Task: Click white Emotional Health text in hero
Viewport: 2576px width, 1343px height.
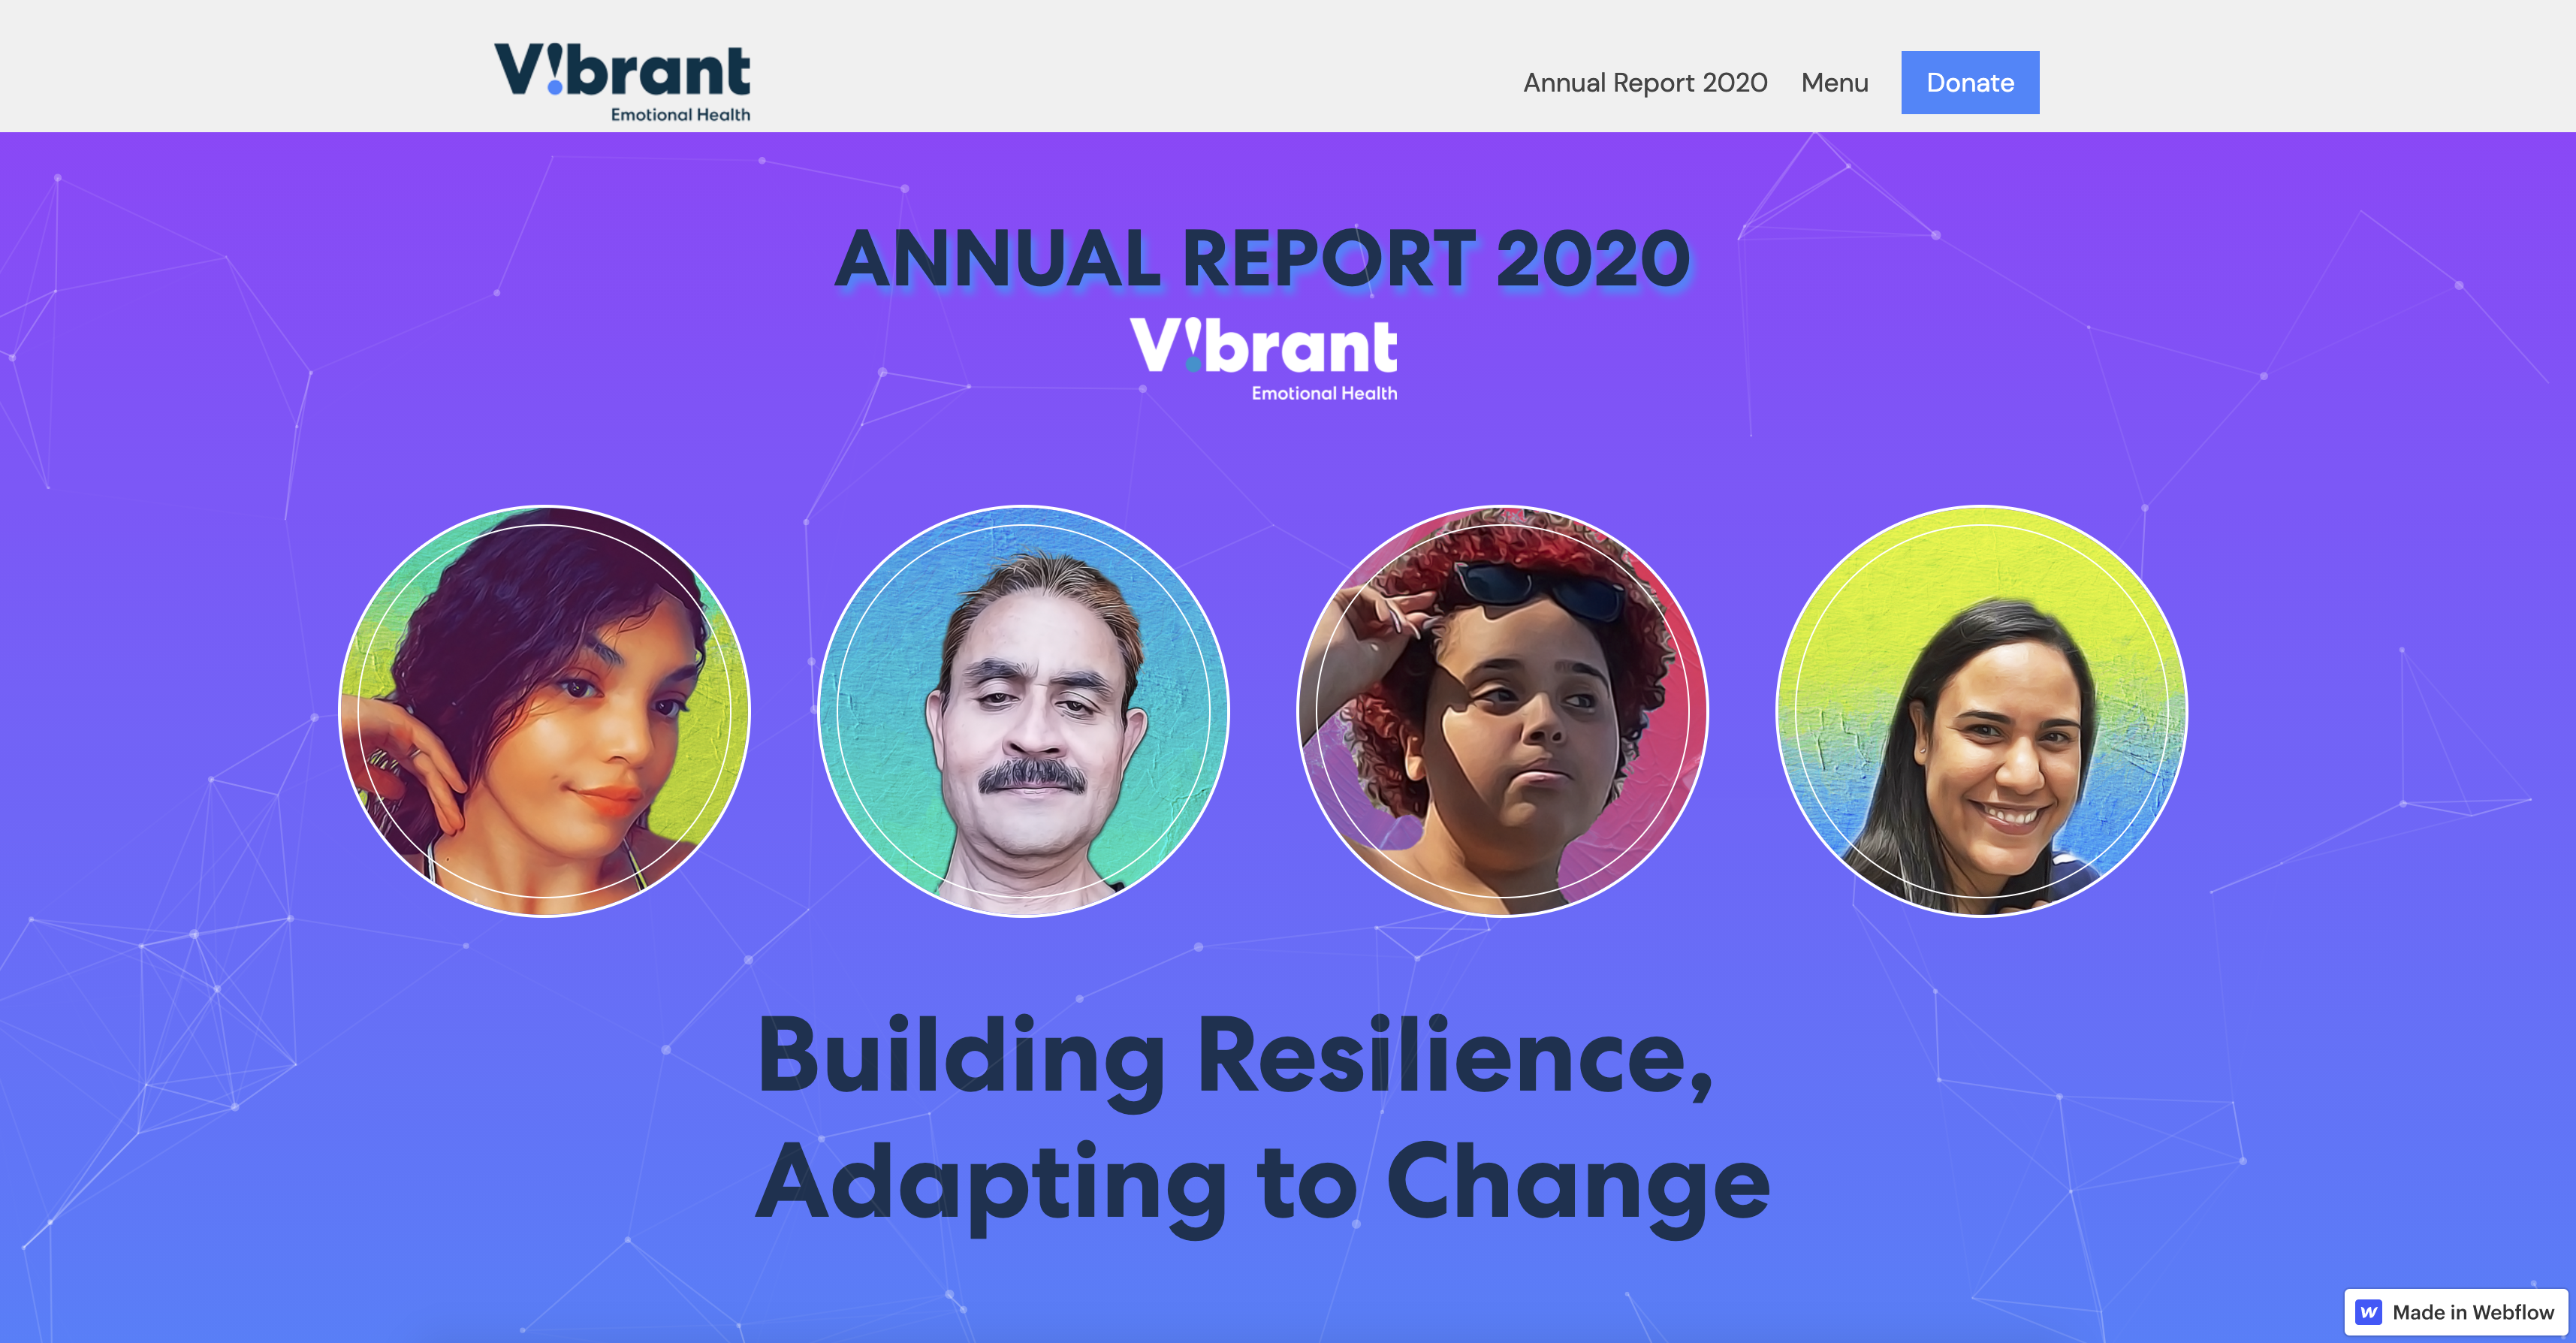Action: [1324, 393]
